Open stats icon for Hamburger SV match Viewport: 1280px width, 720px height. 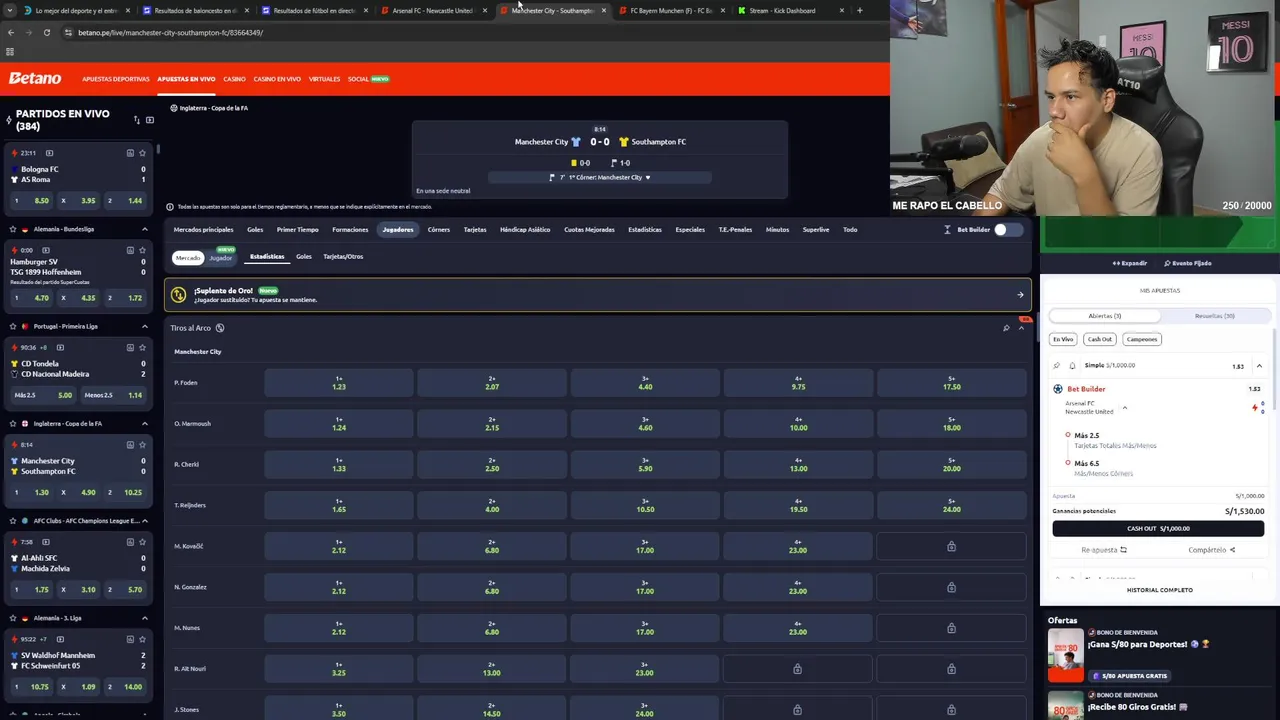(130, 250)
